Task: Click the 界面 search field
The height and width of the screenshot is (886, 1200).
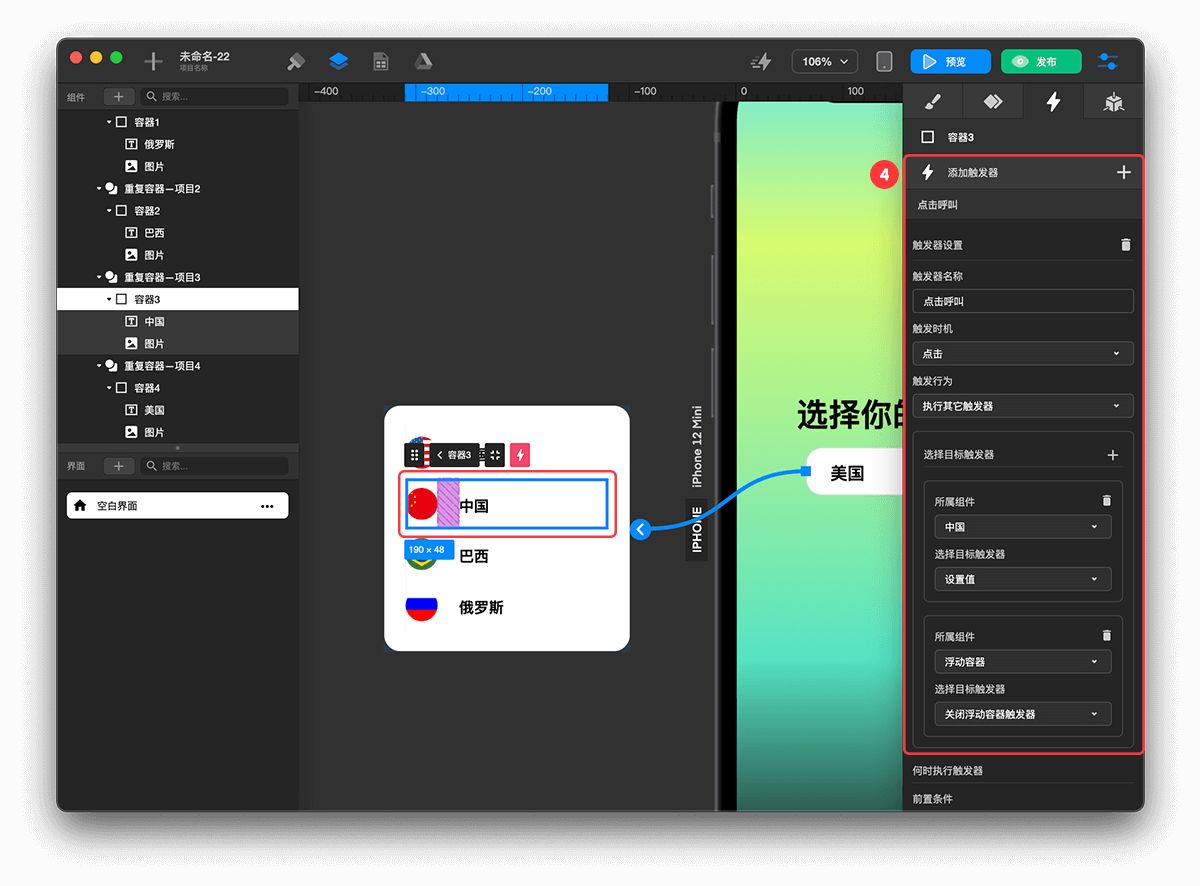Action: [215, 466]
